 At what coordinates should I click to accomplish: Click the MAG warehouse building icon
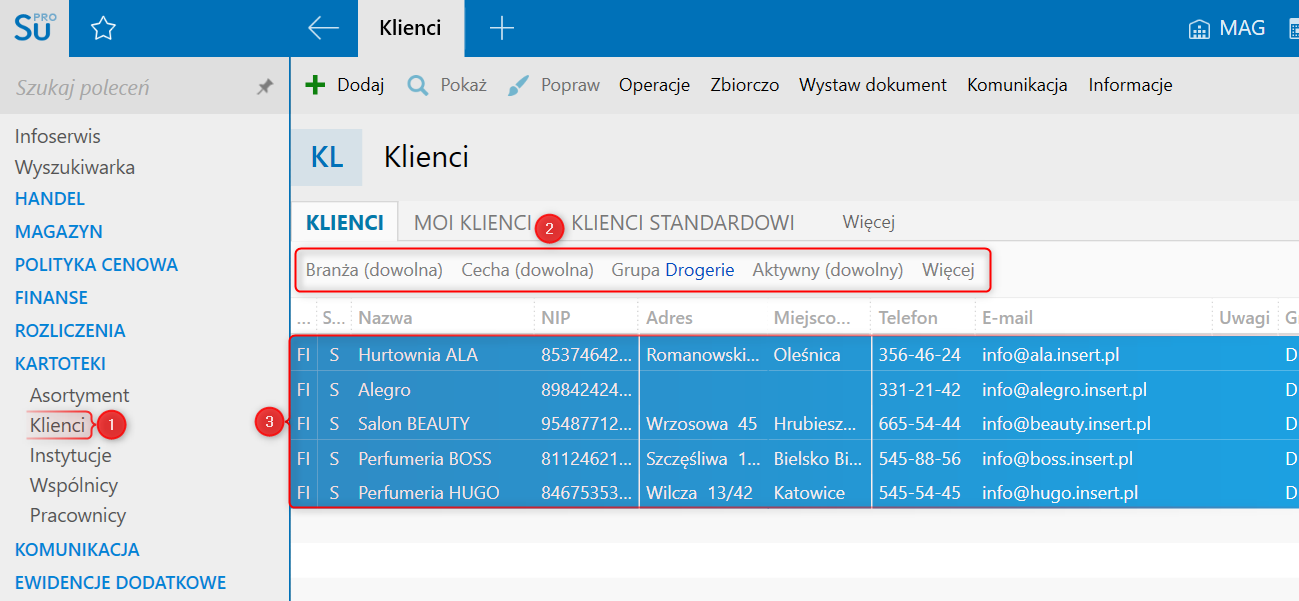pyautogui.click(x=1199, y=29)
